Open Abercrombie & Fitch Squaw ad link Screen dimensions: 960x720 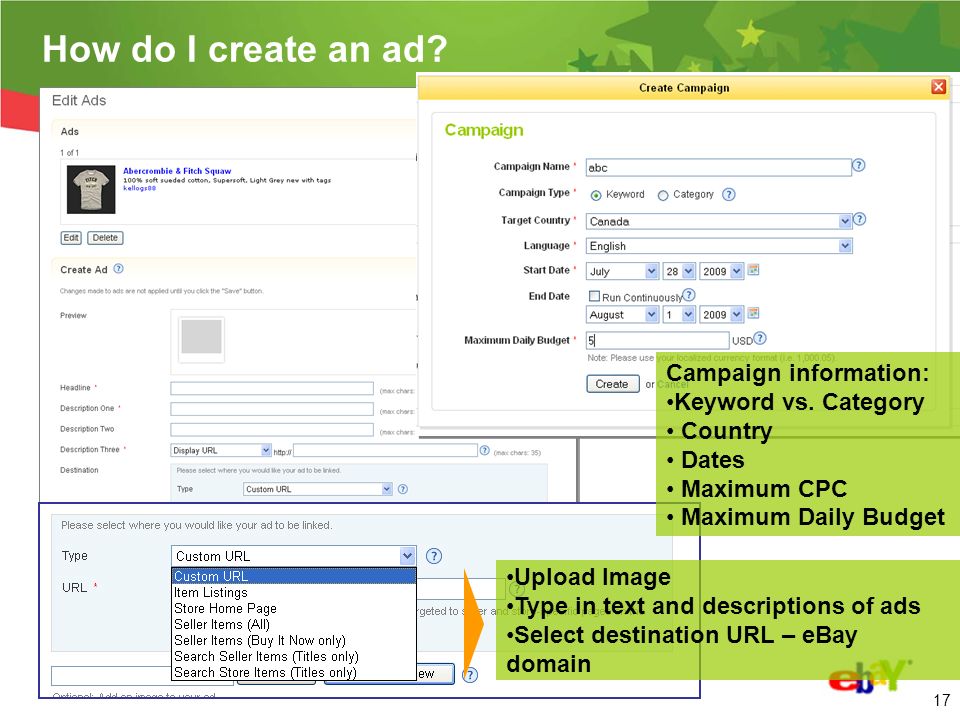click(177, 171)
